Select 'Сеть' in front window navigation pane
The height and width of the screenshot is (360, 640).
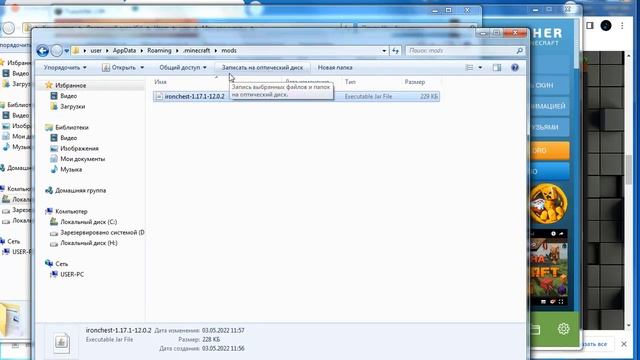61,264
